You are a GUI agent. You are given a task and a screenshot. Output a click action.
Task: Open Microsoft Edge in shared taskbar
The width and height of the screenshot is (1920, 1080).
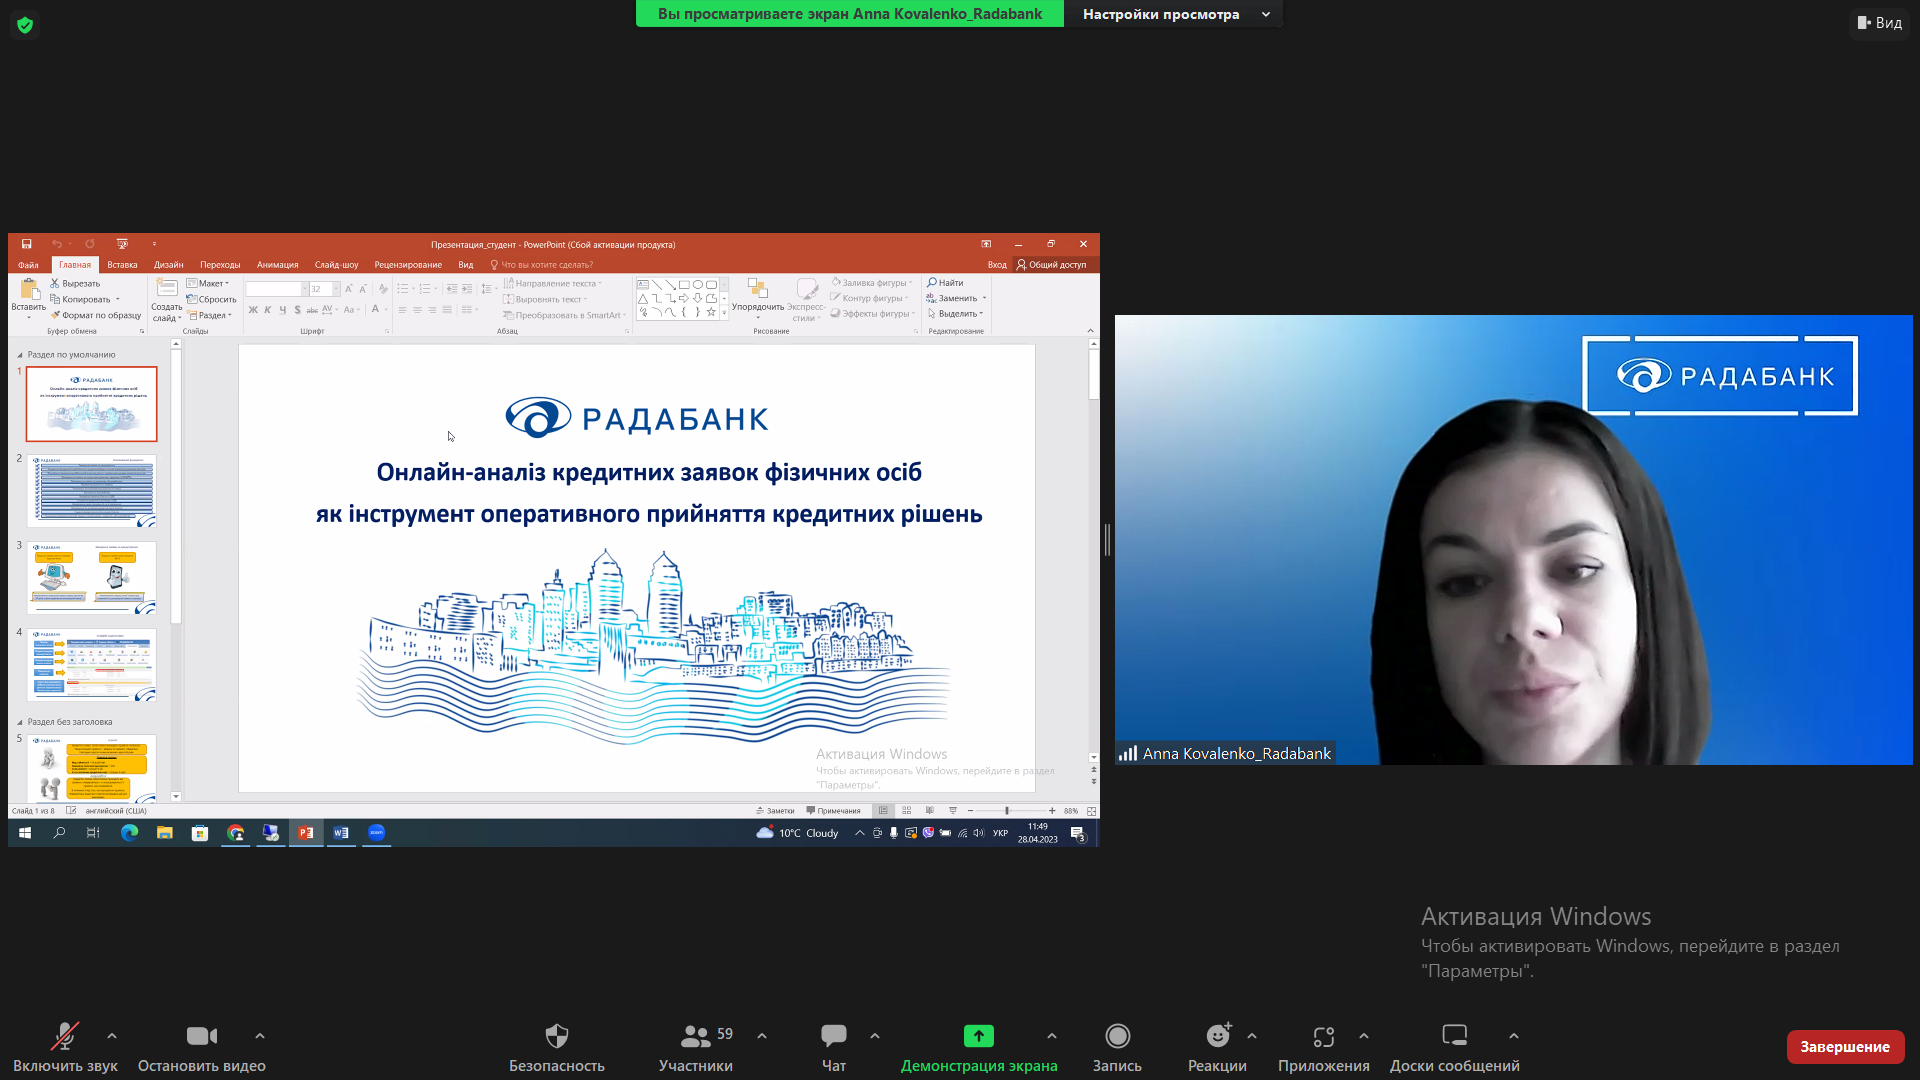point(130,833)
